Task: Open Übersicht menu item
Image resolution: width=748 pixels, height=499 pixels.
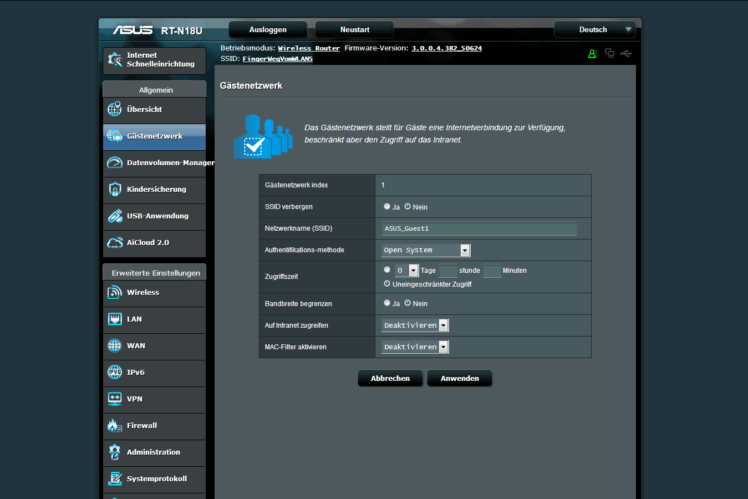Action: pyautogui.click(x=155, y=109)
